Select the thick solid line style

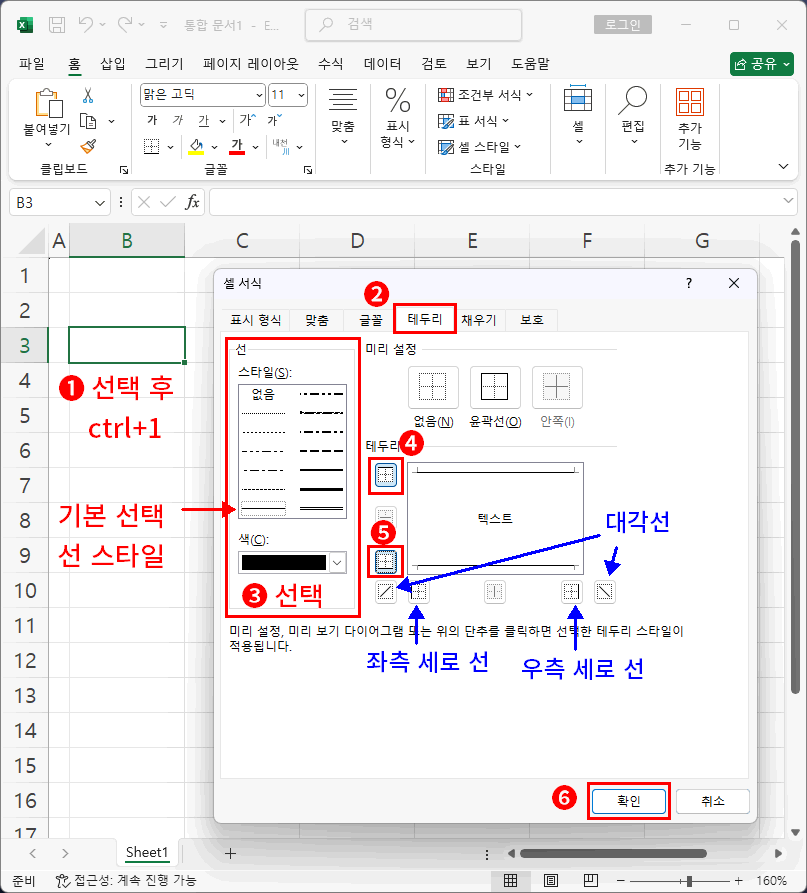322,489
